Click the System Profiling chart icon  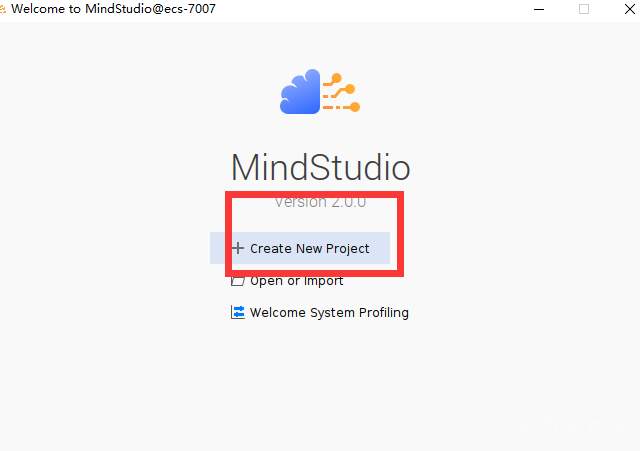tap(238, 312)
